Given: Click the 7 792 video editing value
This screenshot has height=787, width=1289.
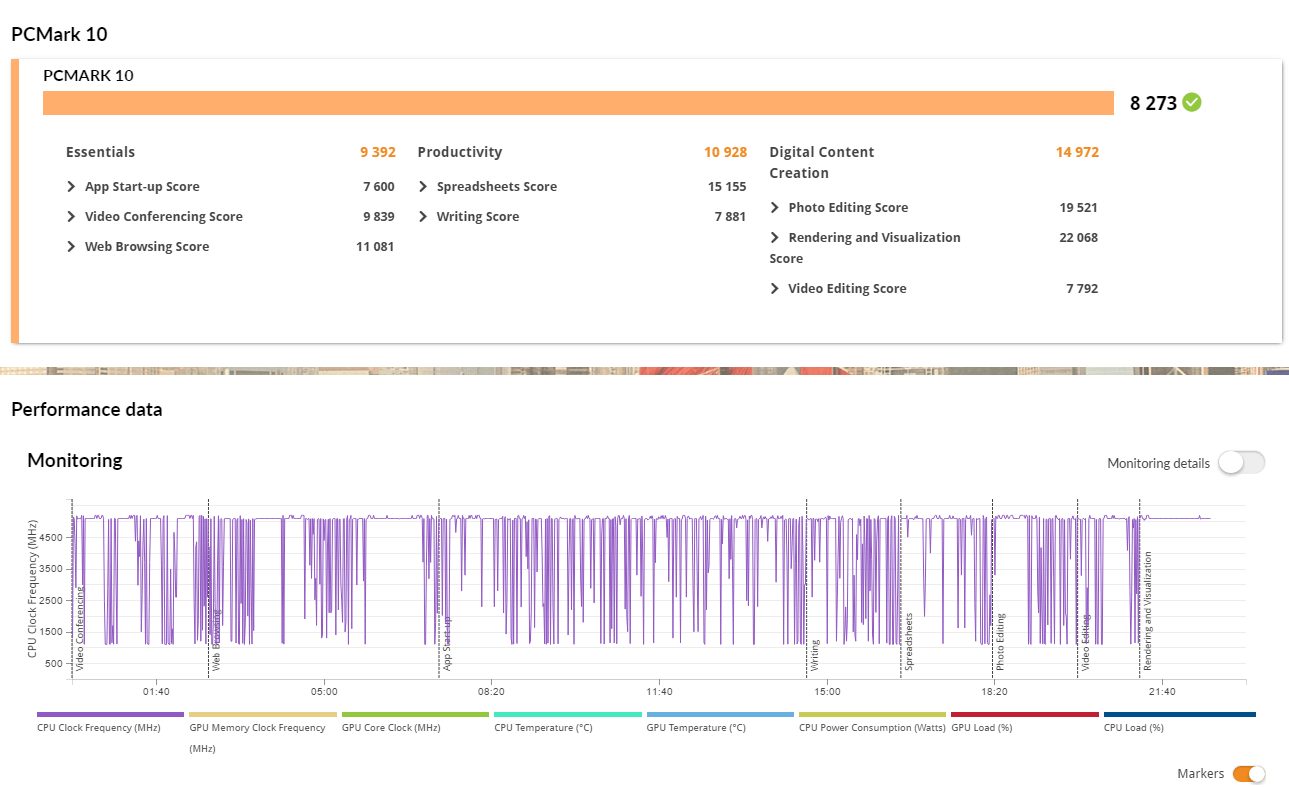Looking at the screenshot, I should (1083, 289).
